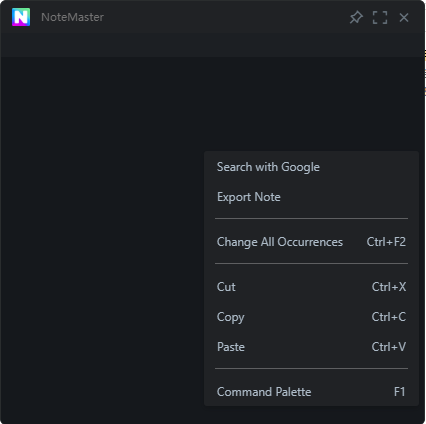Dismiss menu by clicking the empty editor area

click(100, 233)
